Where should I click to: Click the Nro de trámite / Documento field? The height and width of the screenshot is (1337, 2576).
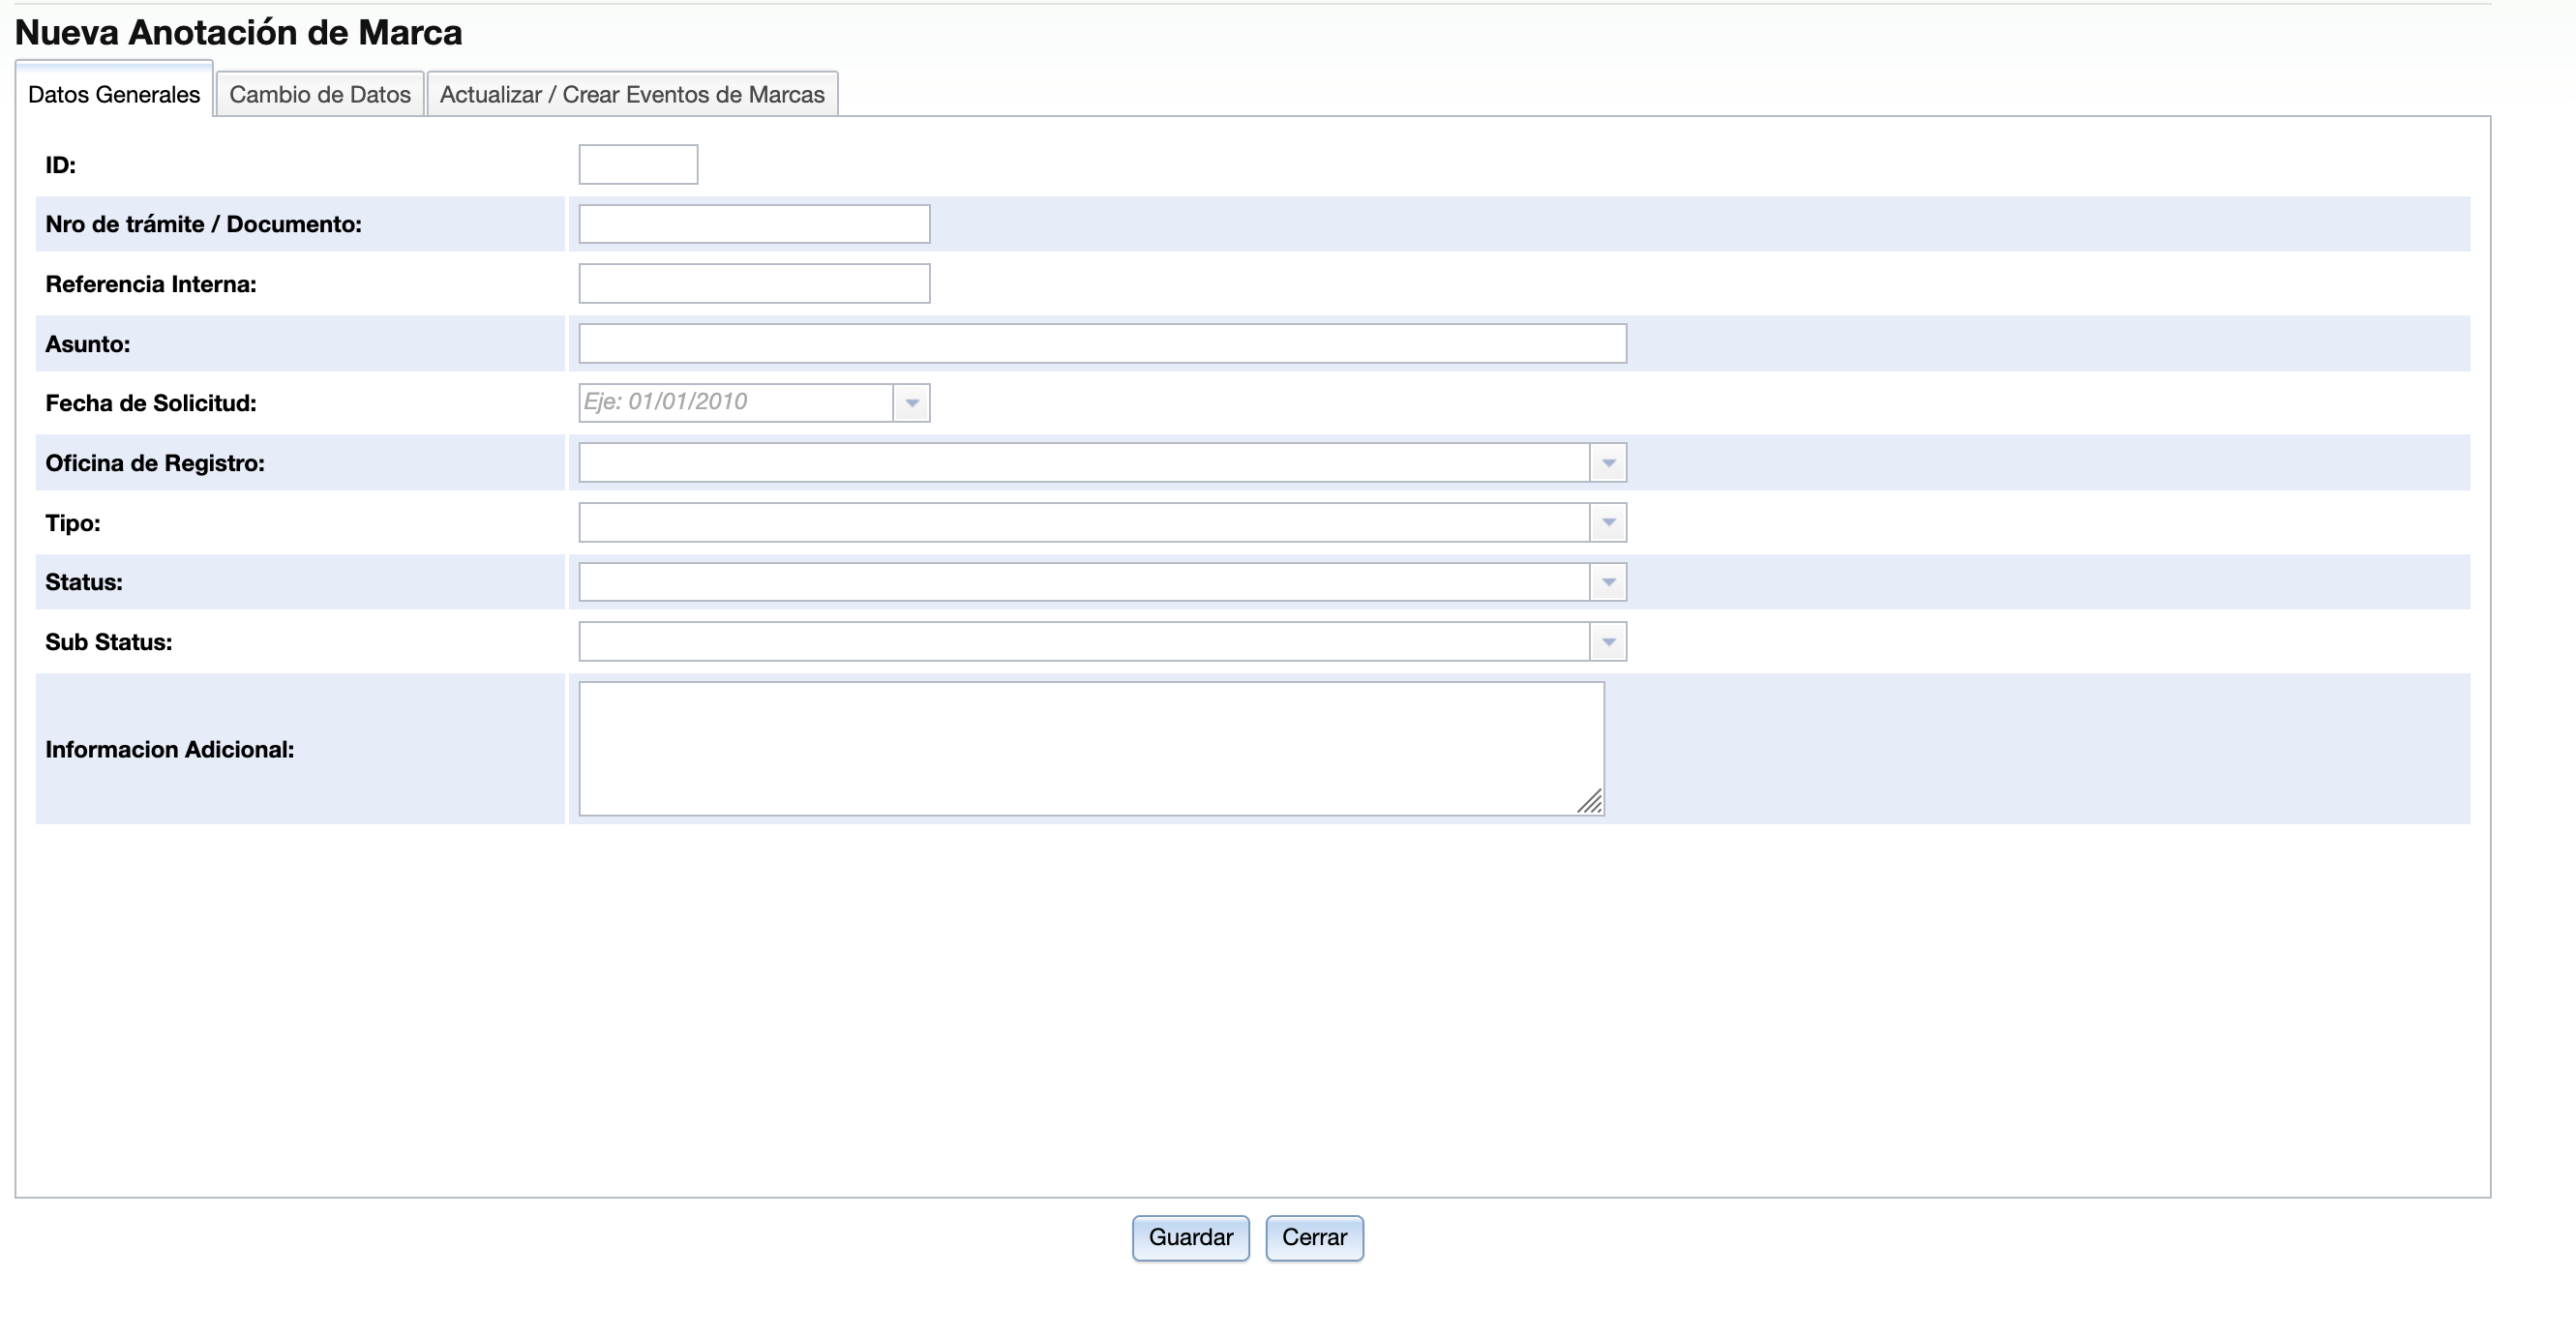[x=754, y=224]
